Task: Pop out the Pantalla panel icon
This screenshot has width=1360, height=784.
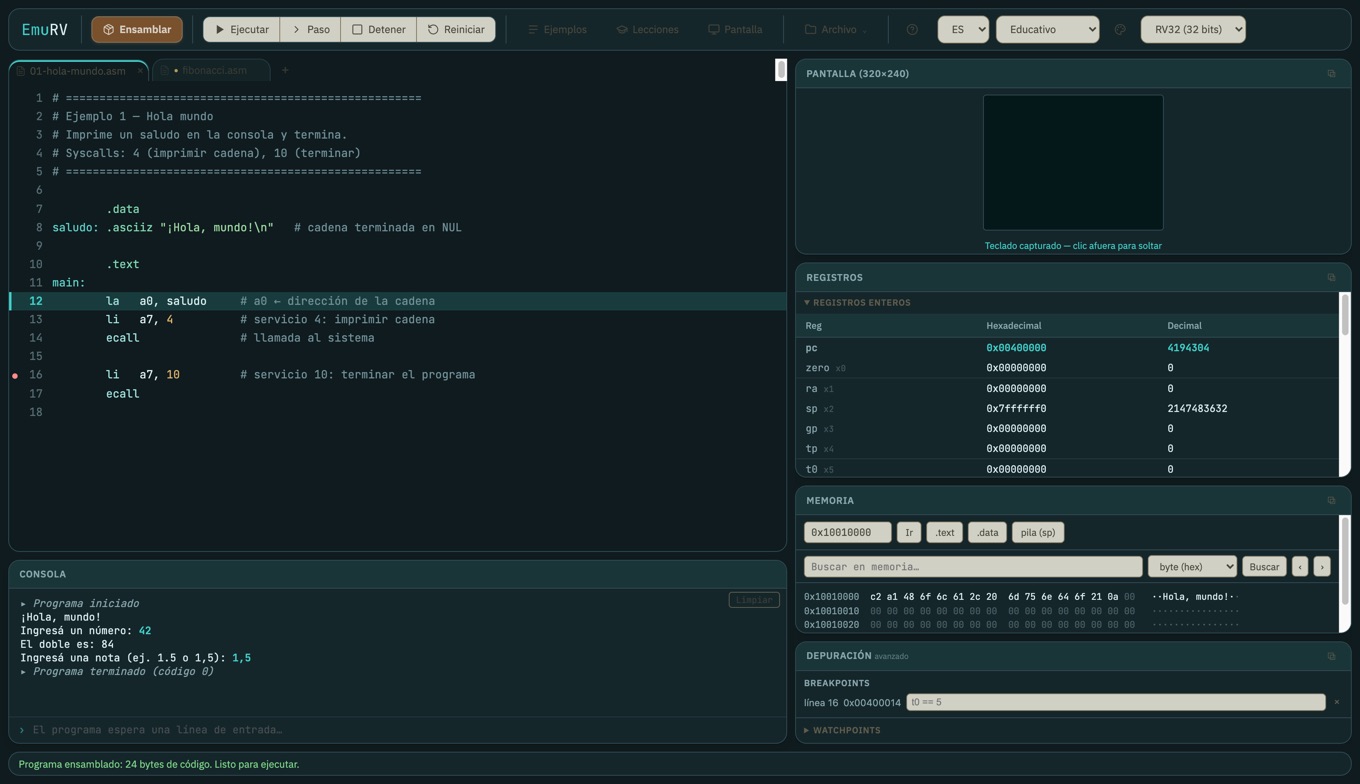Action: point(1331,74)
